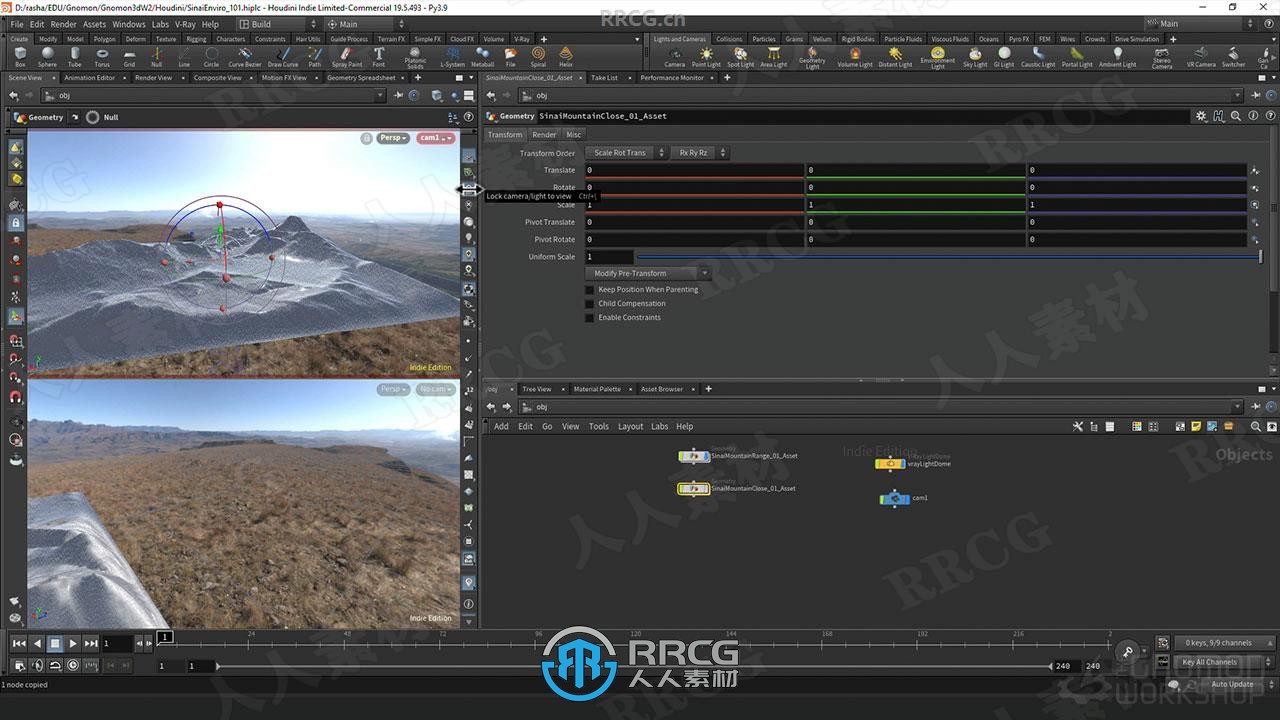Switch to Render View tab
This screenshot has height=720, width=1280.
[153, 77]
